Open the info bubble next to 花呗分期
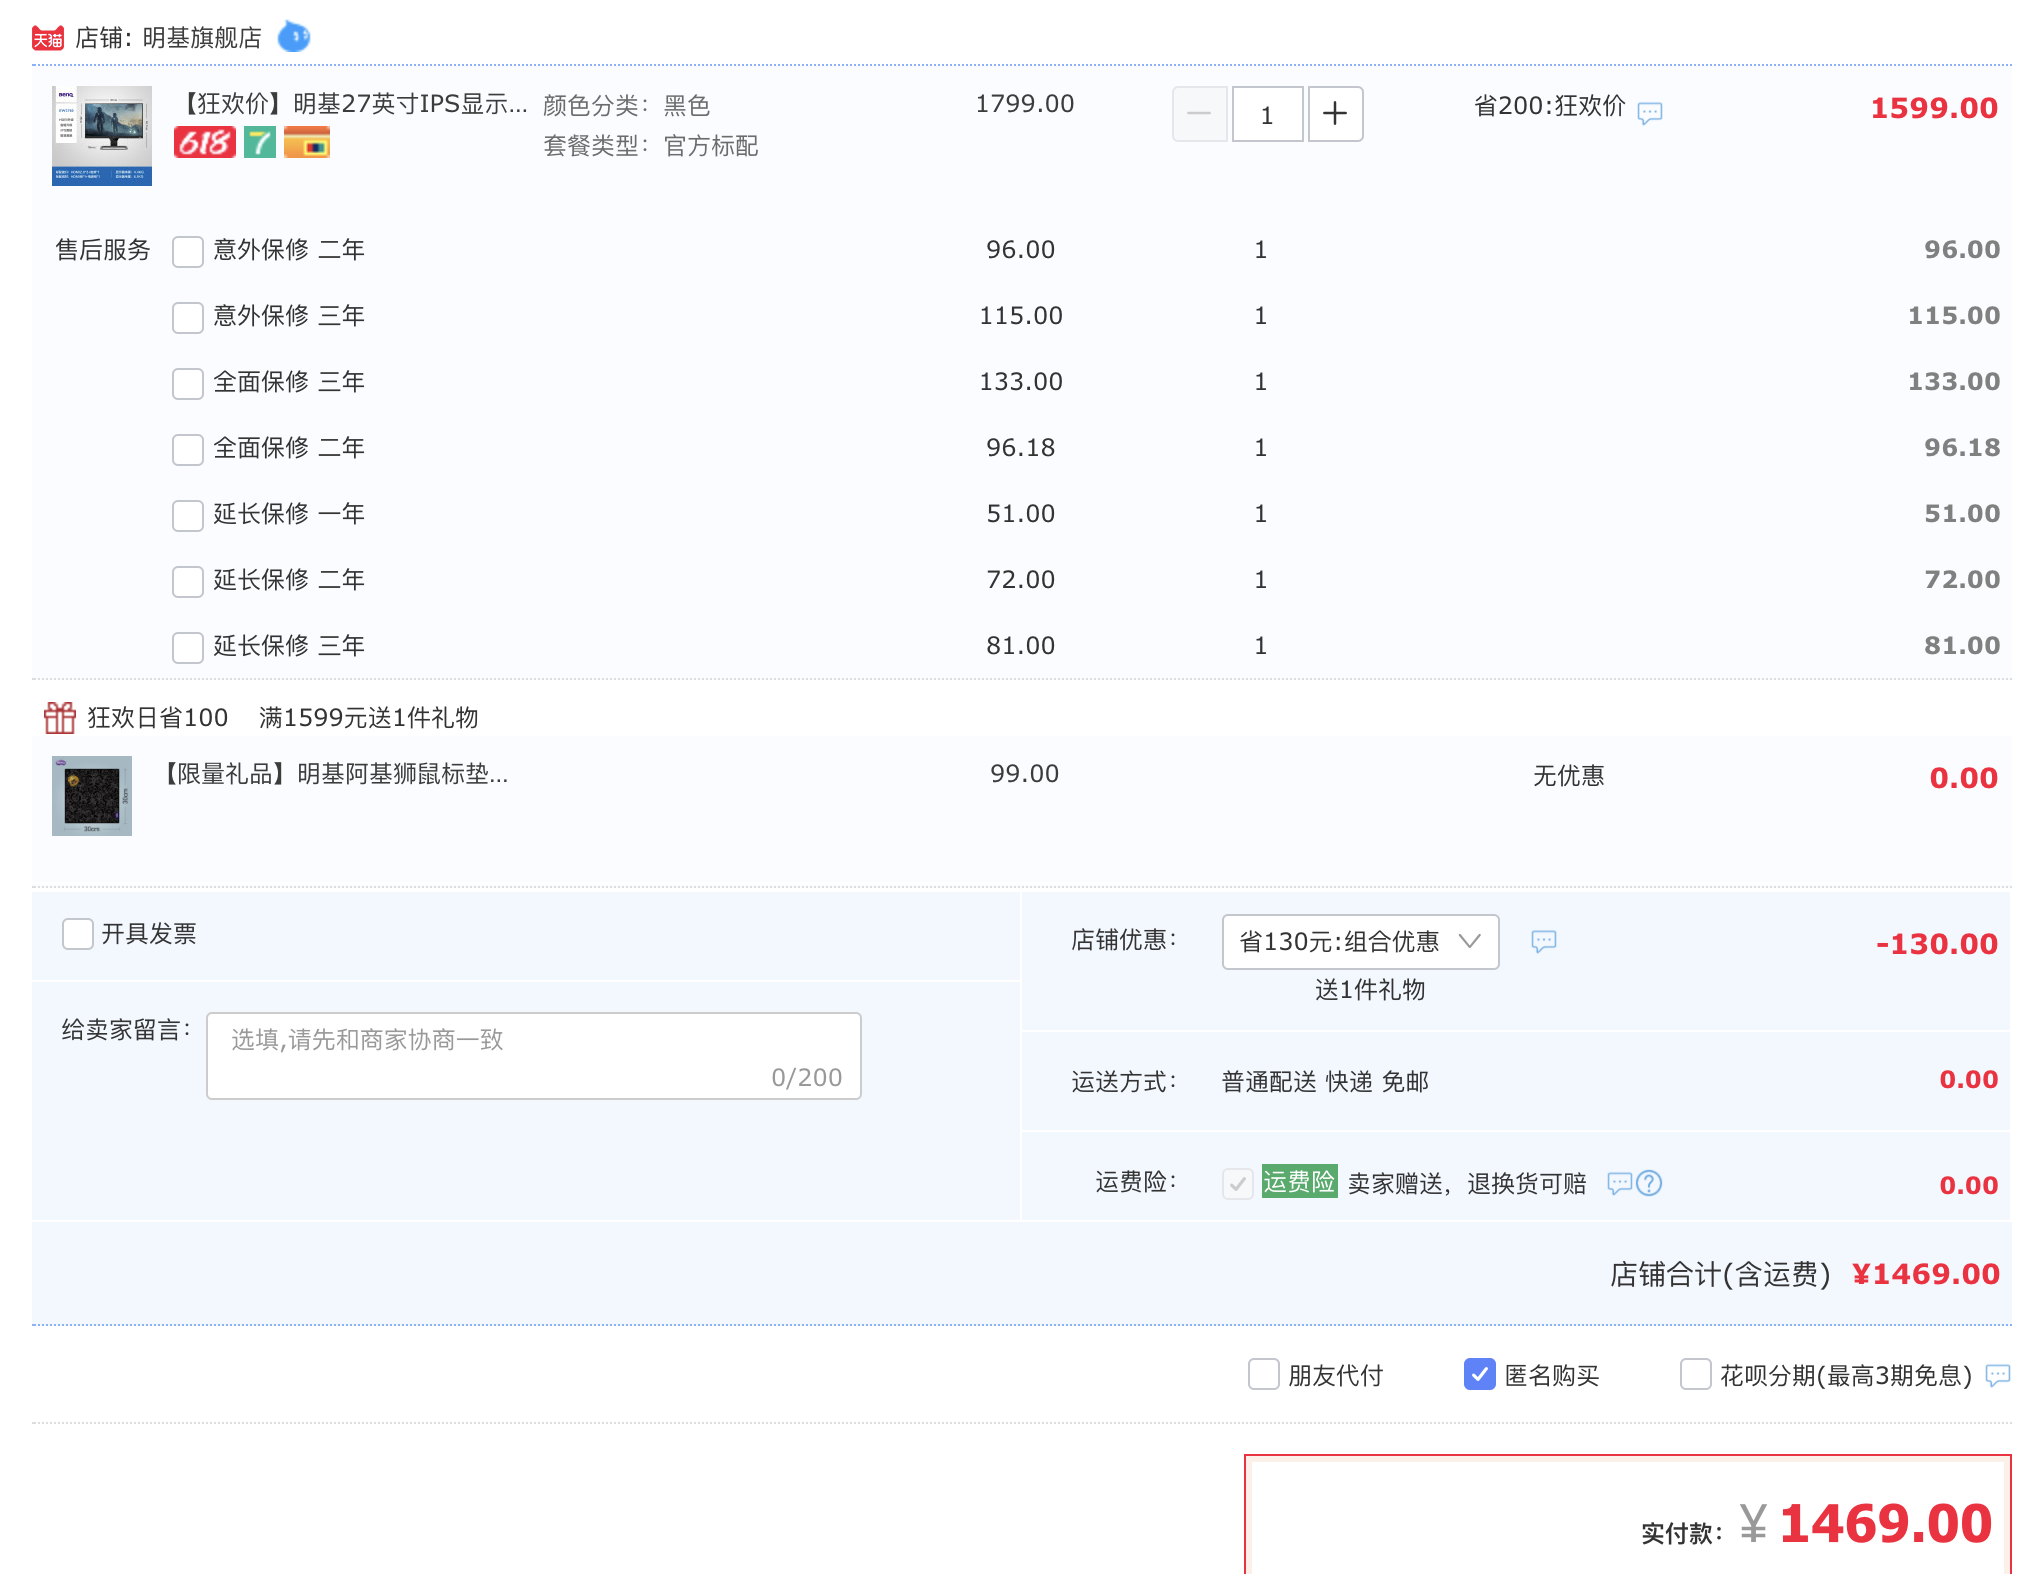 [x=1998, y=1375]
